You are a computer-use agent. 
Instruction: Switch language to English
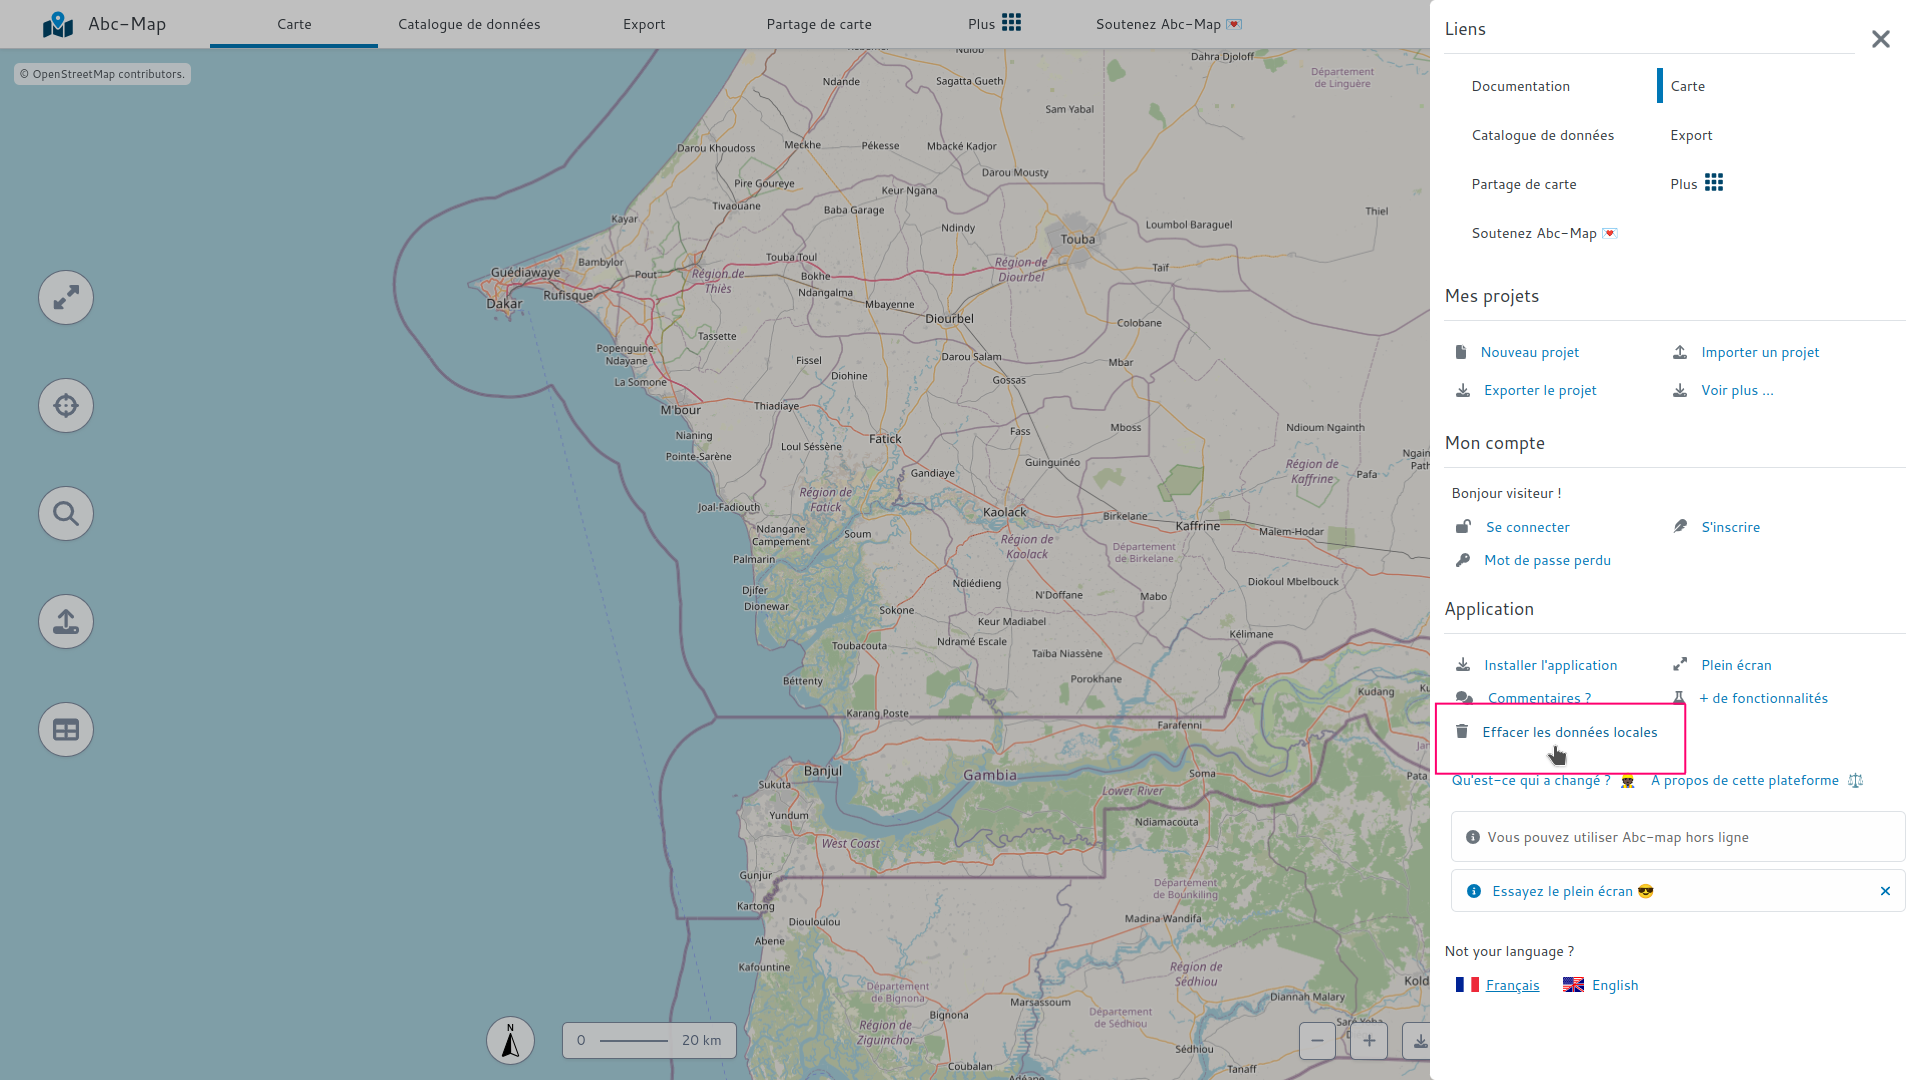coord(1614,986)
